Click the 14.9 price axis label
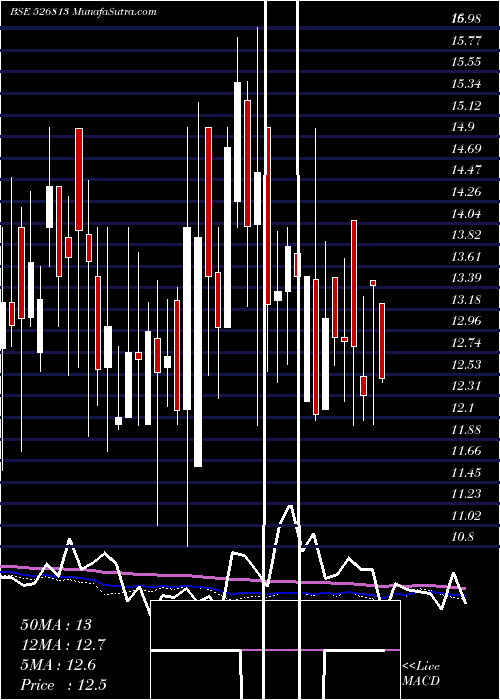The width and height of the screenshot is (500, 700). [x=463, y=127]
